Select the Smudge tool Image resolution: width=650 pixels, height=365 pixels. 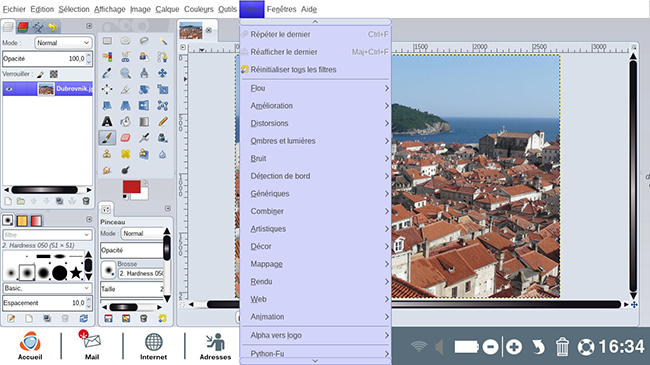(107, 170)
